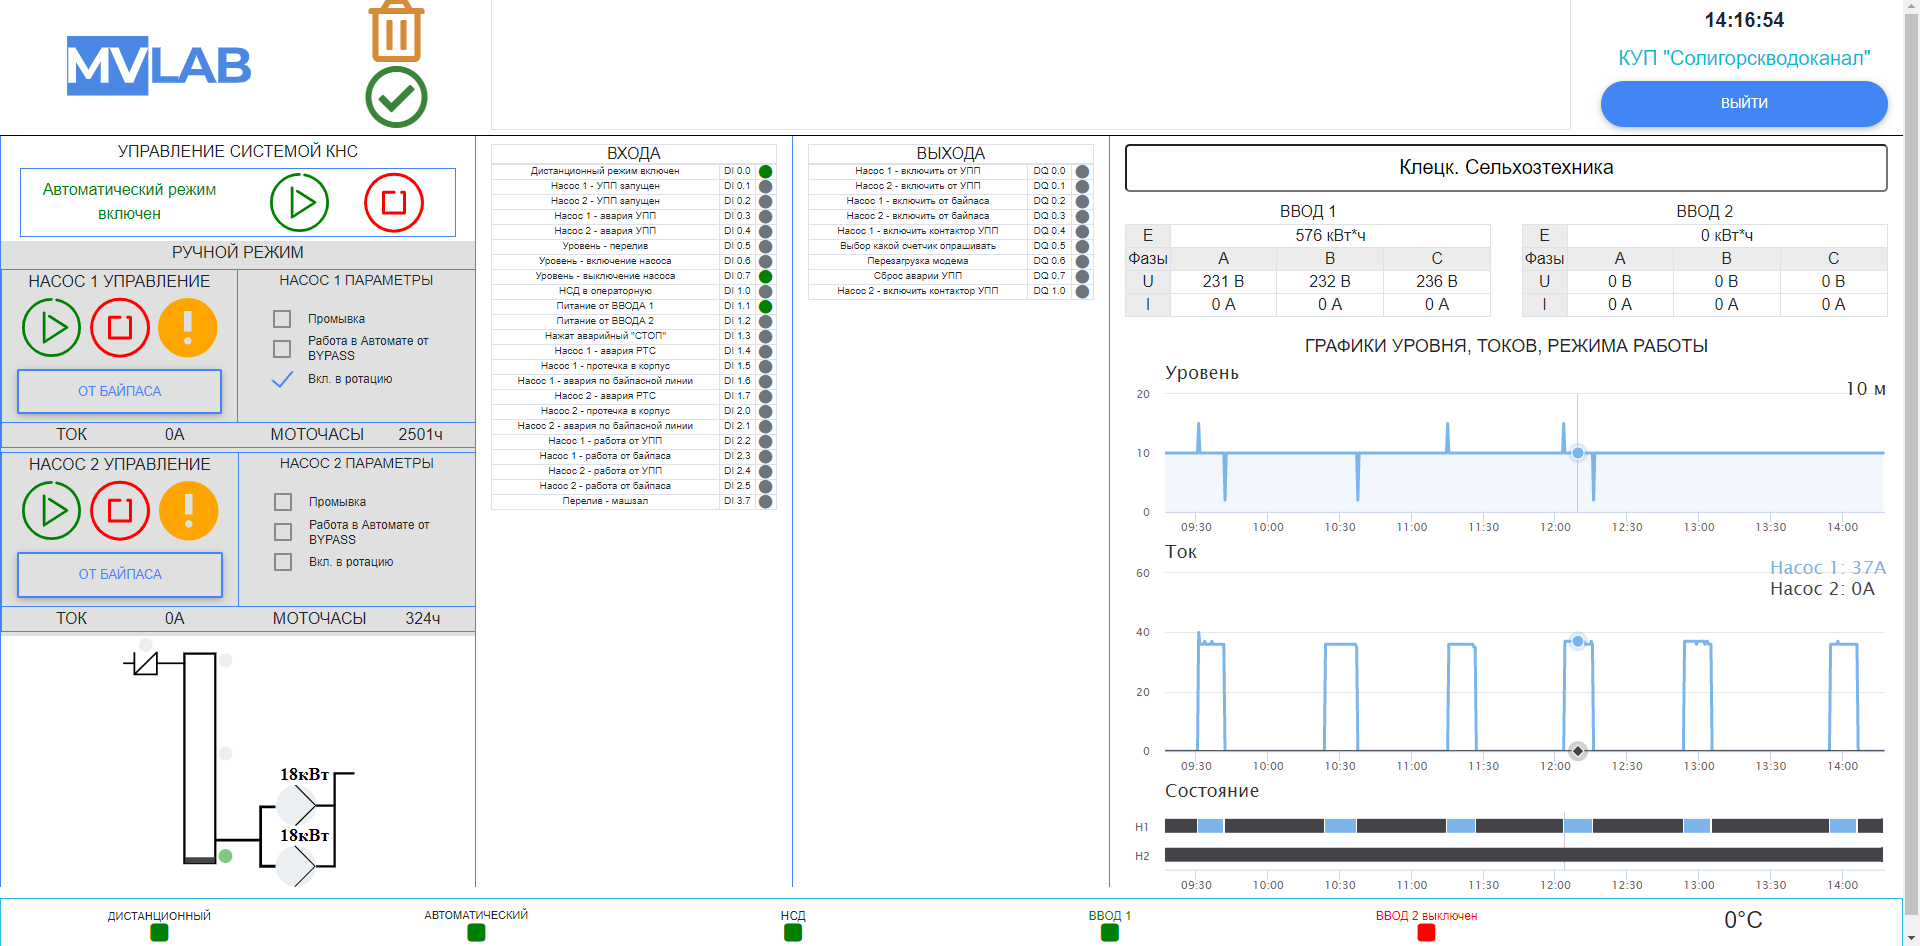The height and width of the screenshot is (946, 1920).
Task: Toggle Pump 1 'Работа в Автомате от BYPASS'
Action: coord(282,349)
